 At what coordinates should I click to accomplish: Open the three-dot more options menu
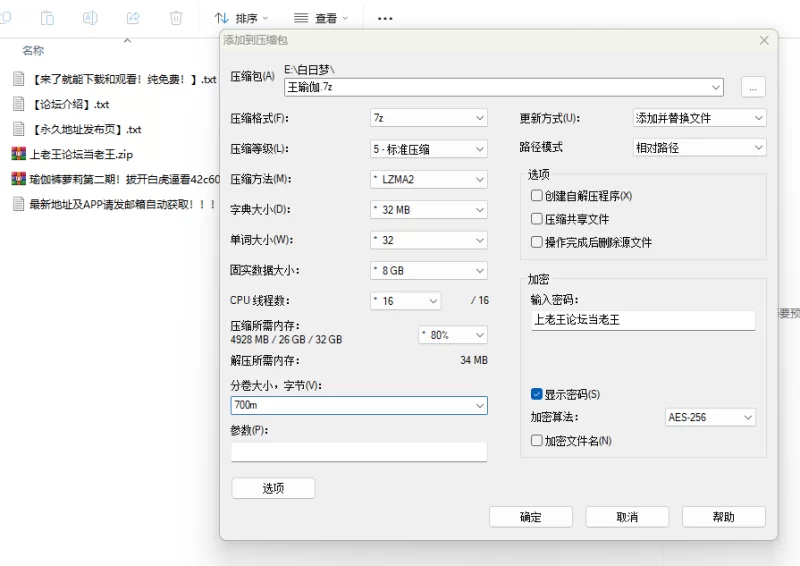pos(385,18)
